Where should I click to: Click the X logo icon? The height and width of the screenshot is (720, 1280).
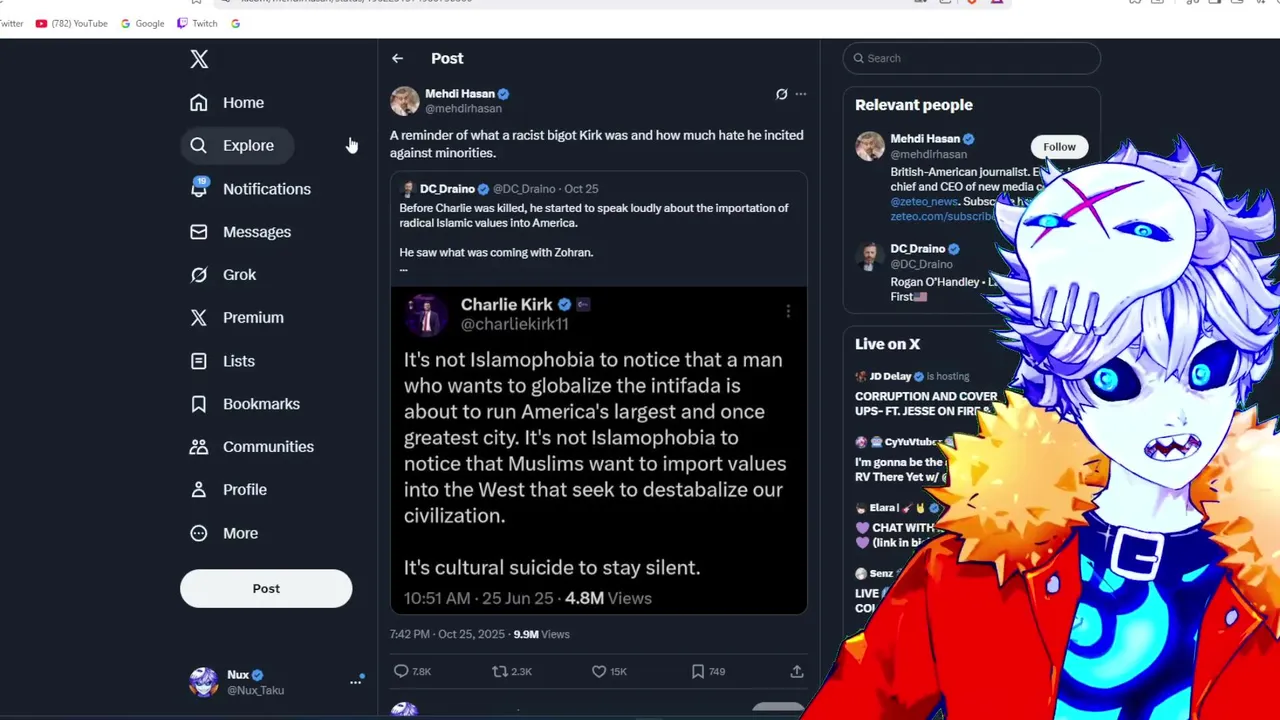pos(199,59)
